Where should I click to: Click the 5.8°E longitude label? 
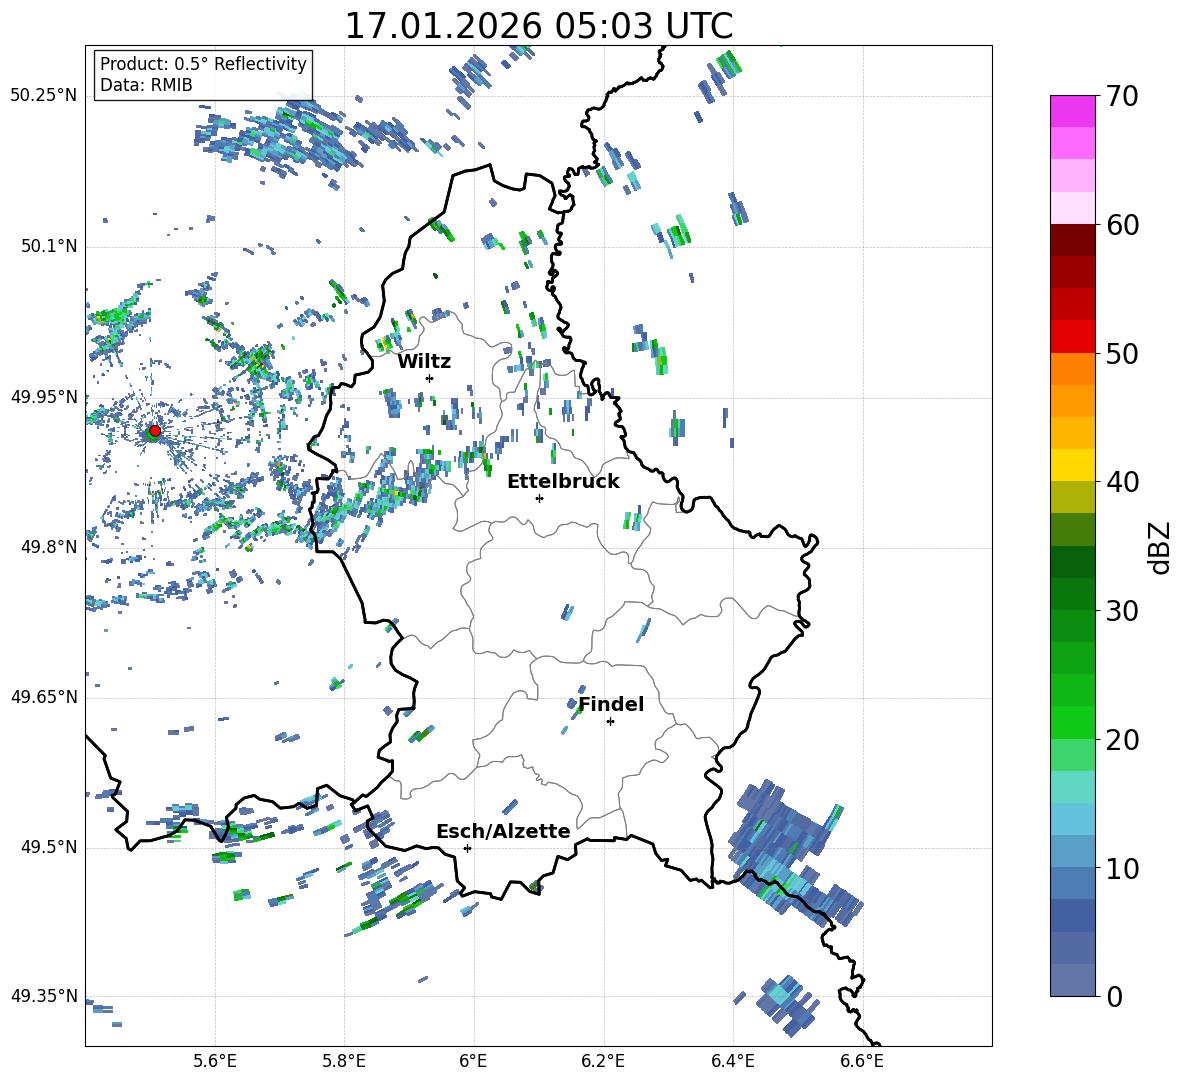[x=344, y=1061]
